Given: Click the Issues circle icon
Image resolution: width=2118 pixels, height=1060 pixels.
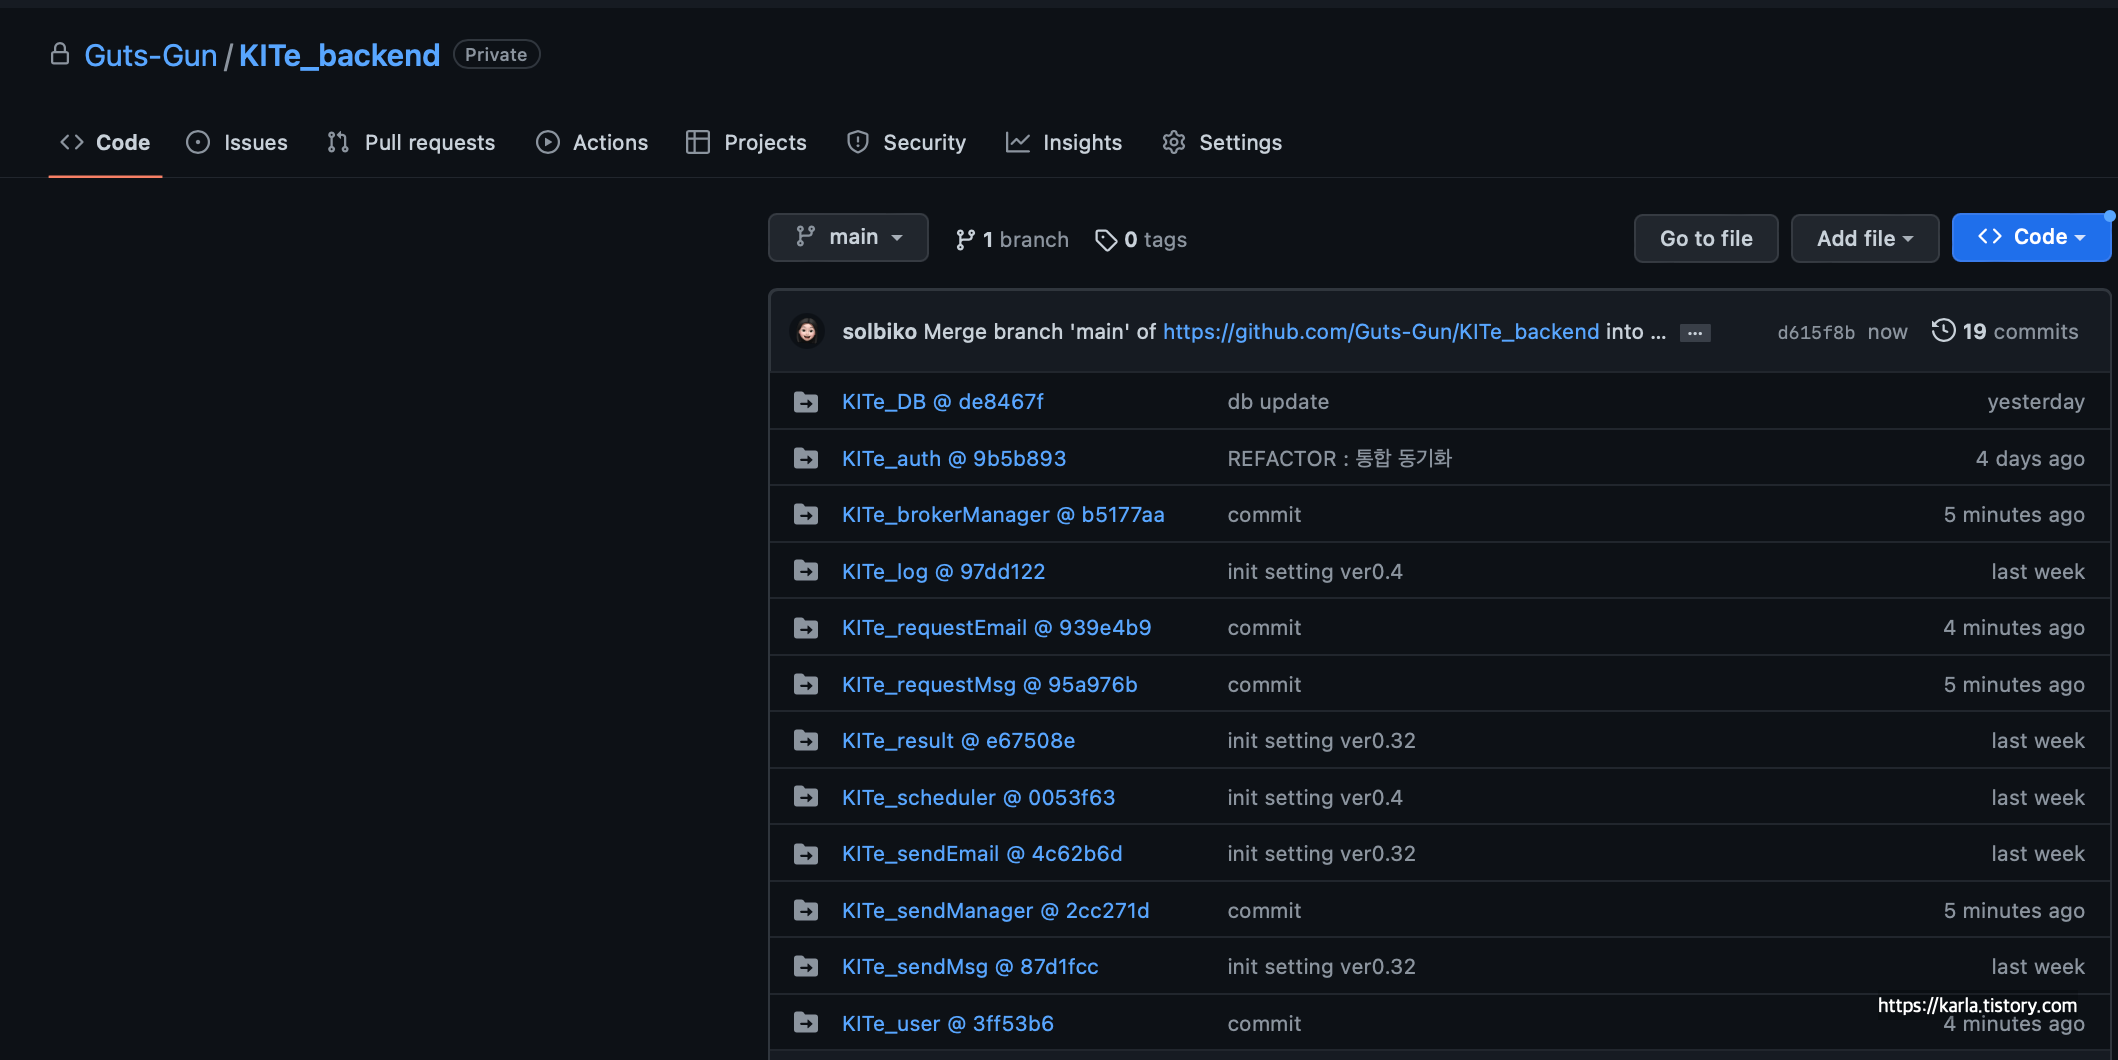Looking at the screenshot, I should [x=198, y=142].
